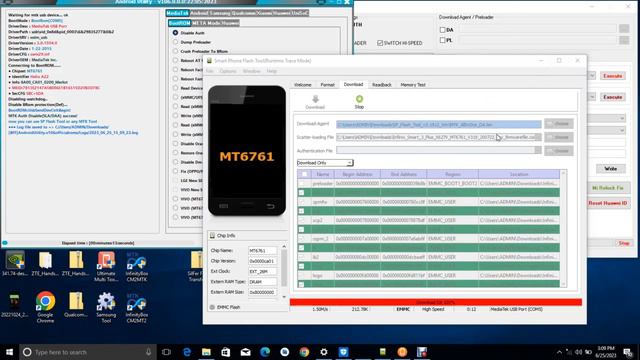Image resolution: width=640 pixels, height=360 pixels.
Task: Open the Mail app from the taskbar
Action: [x=245, y=352]
